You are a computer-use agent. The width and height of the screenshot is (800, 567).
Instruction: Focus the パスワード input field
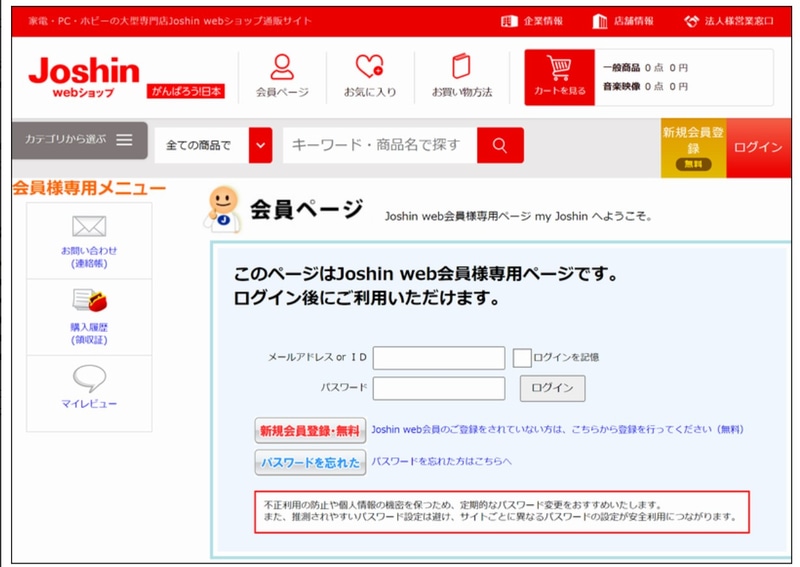tap(439, 388)
